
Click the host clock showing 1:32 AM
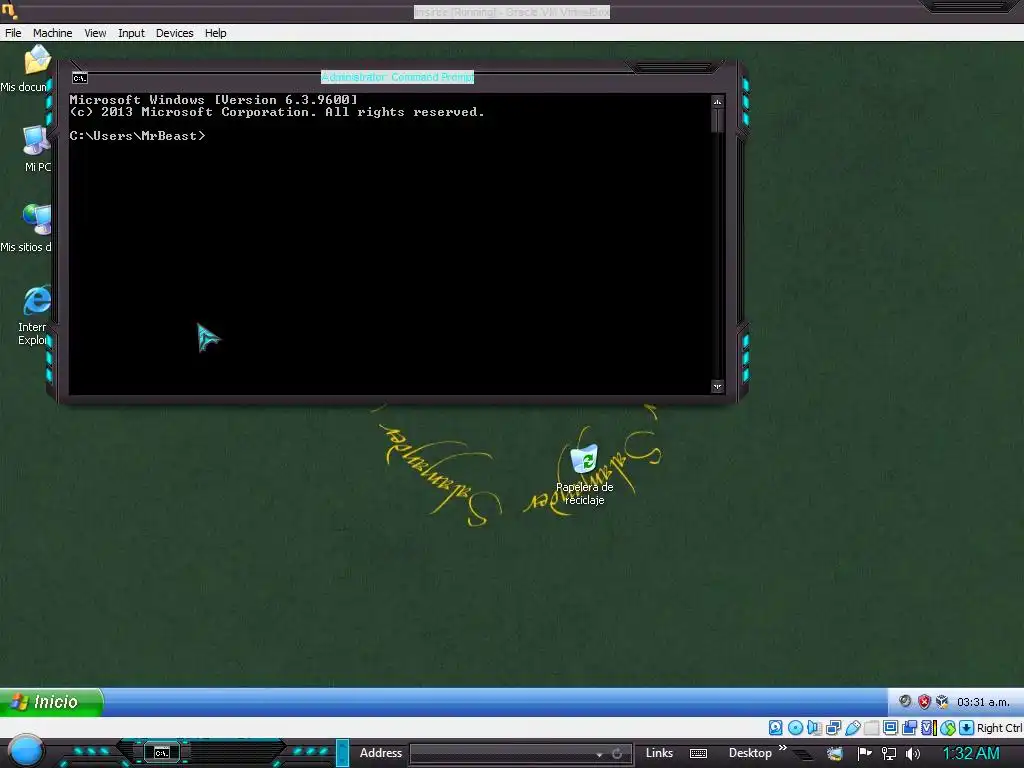point(971,753)
